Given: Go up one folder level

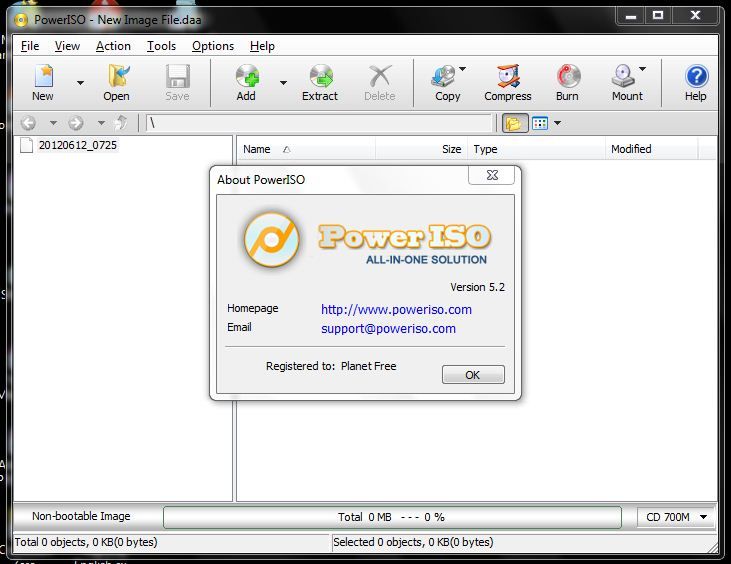Looking at the screenshot, I should [x=121, y=123].
